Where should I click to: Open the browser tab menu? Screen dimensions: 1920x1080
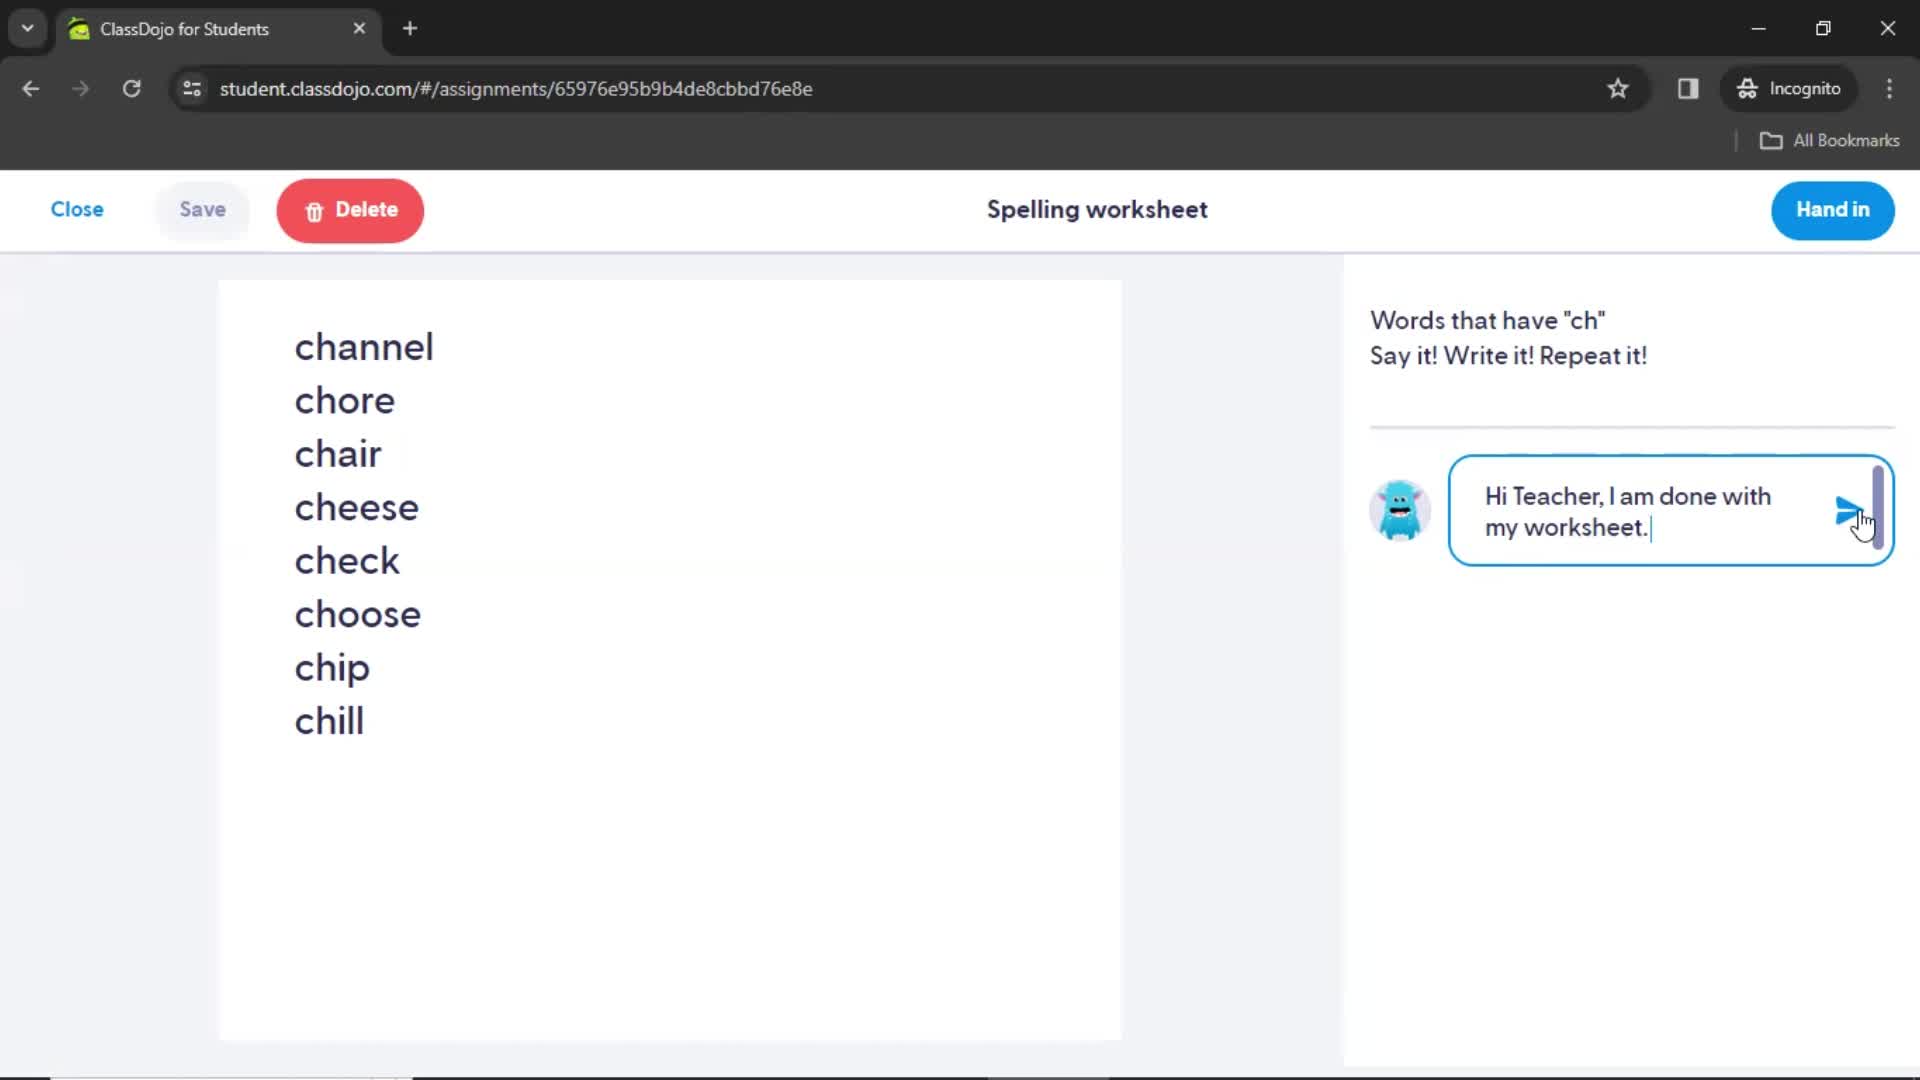point(26,29)
